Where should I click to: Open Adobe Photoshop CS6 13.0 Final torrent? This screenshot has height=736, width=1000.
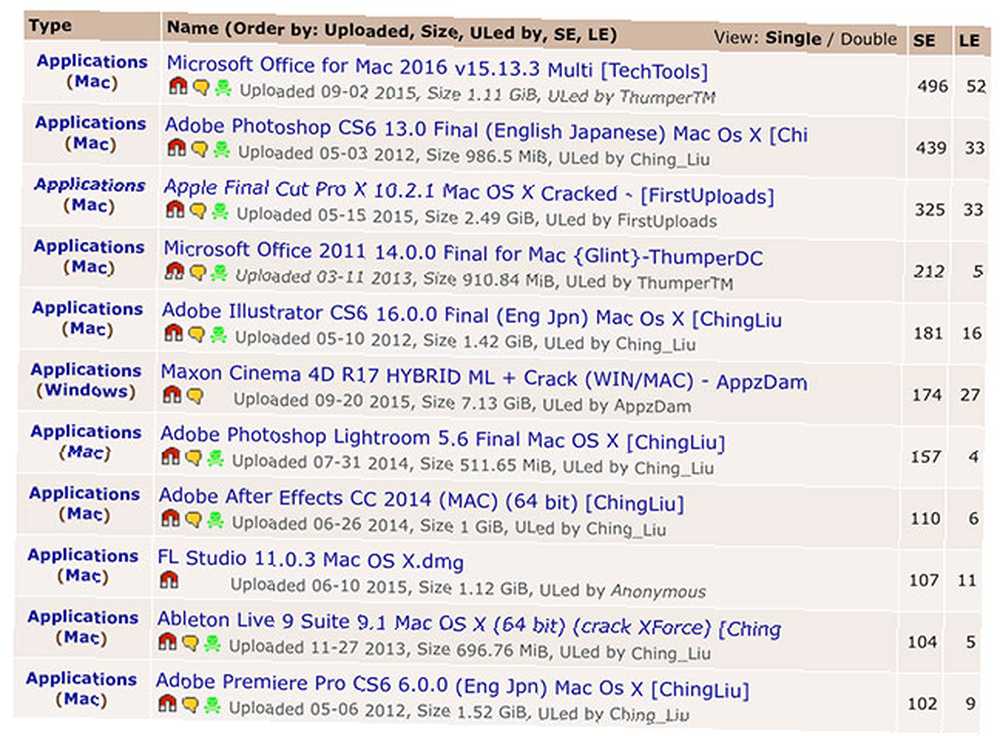click(x=486, y=131)
